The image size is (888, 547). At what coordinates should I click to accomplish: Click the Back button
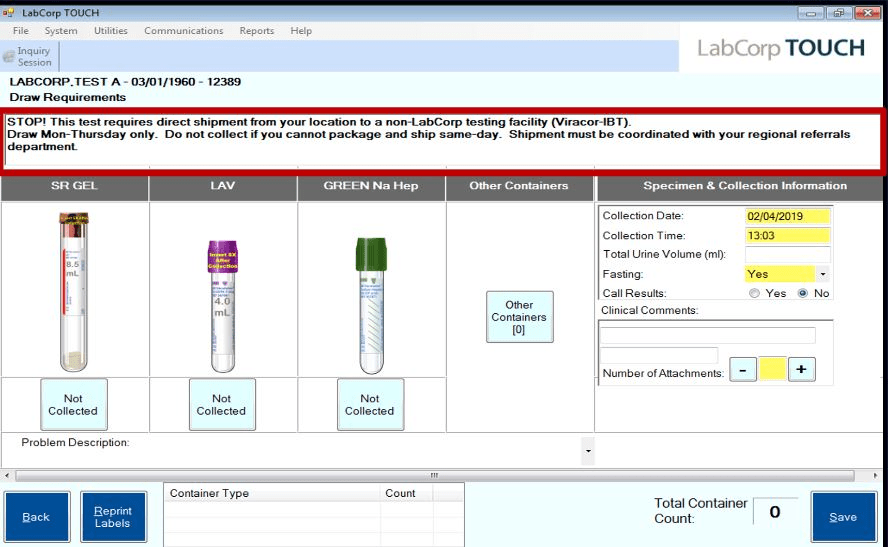coord(37,517)
